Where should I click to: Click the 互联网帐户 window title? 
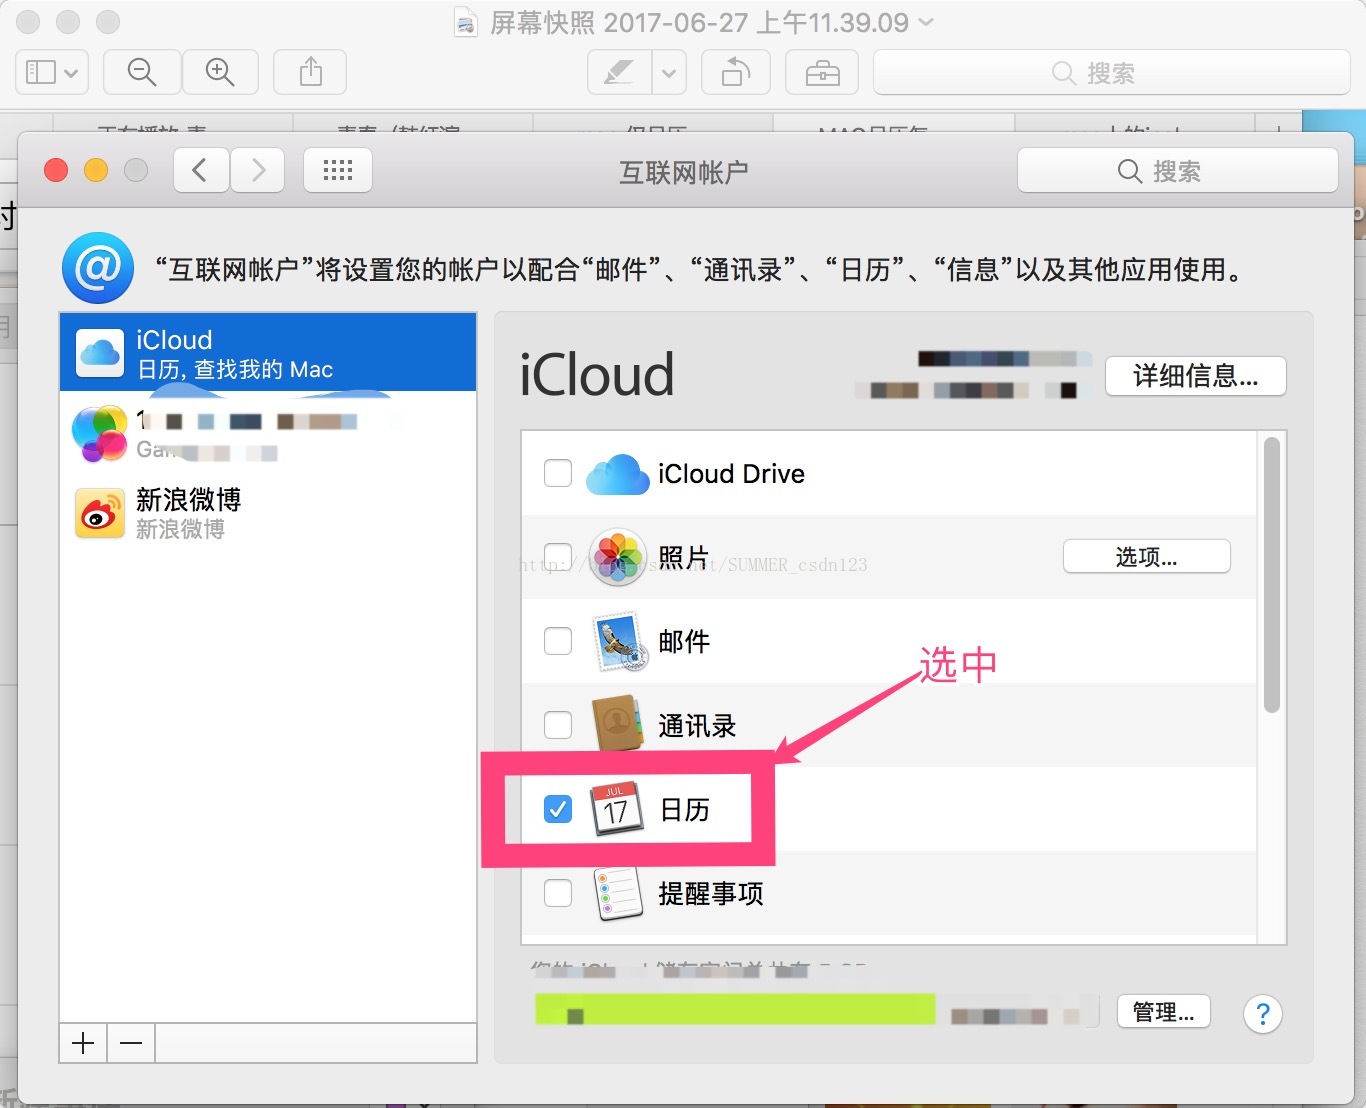coord(684,172)
